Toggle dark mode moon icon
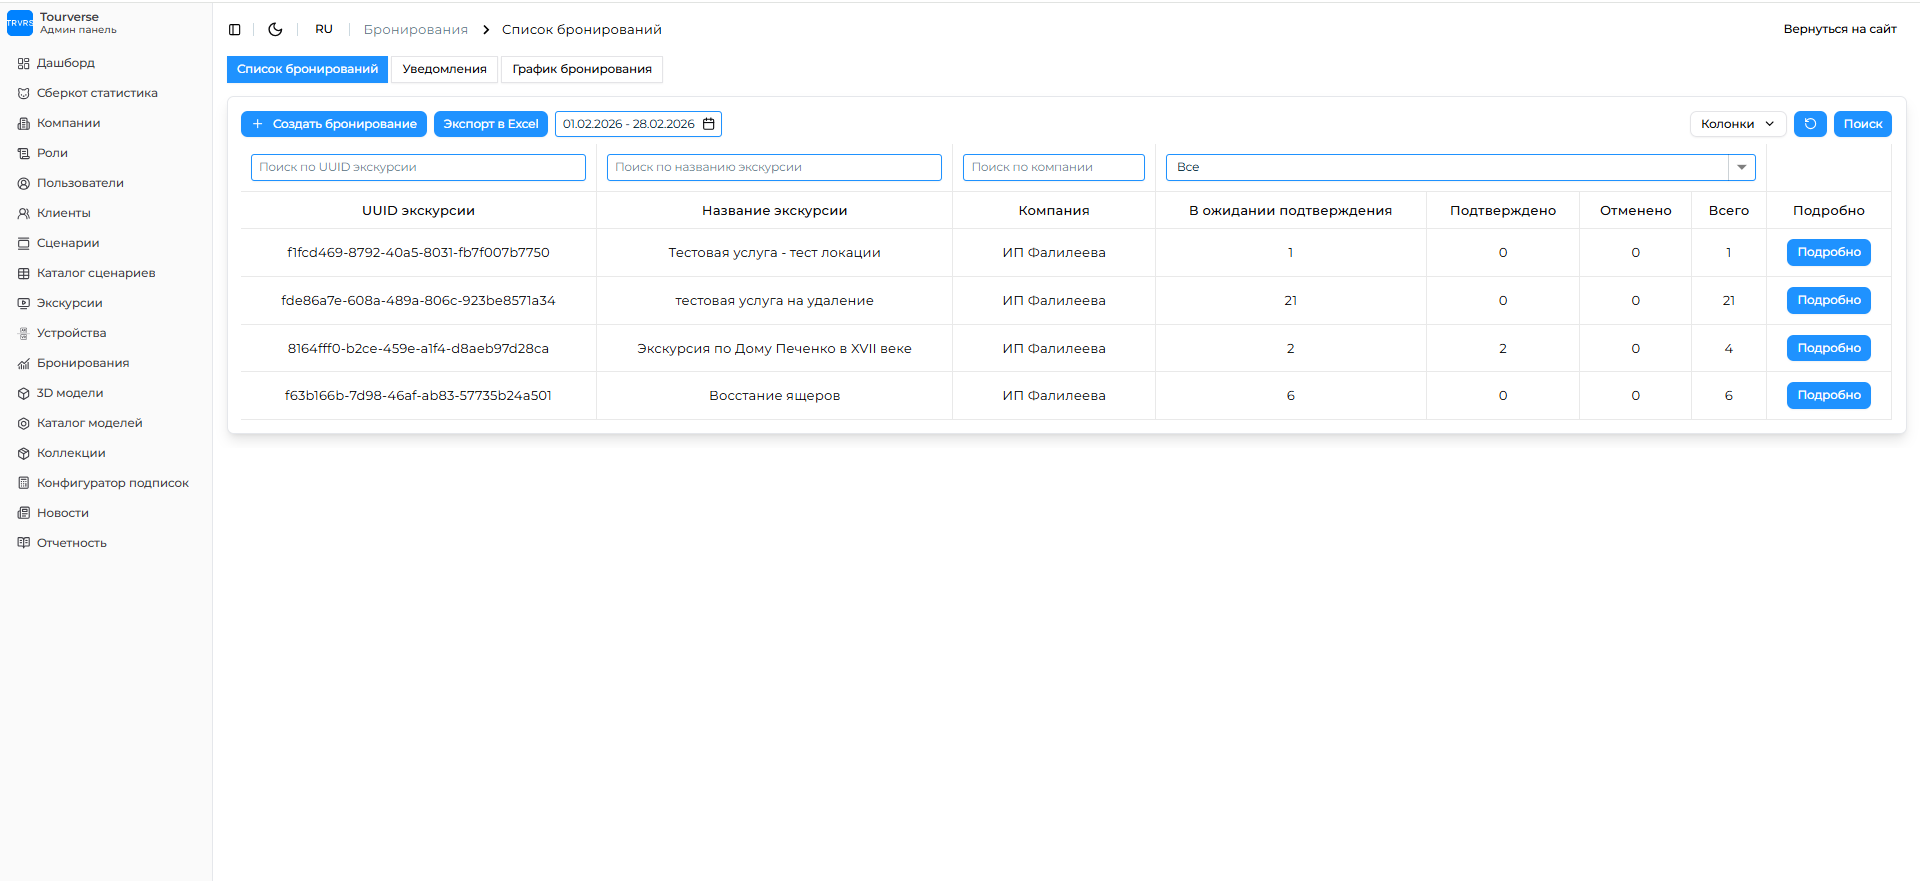Screen dimensions: 1920x881 275,30
